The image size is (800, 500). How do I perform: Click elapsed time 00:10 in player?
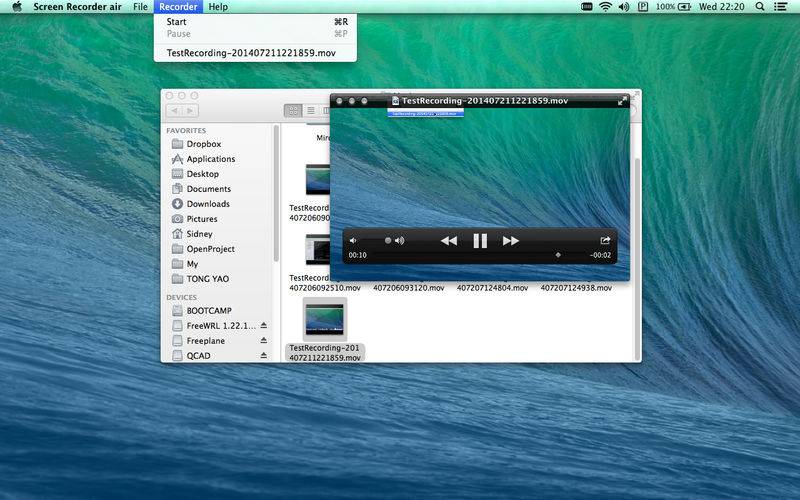pos(357,255)
